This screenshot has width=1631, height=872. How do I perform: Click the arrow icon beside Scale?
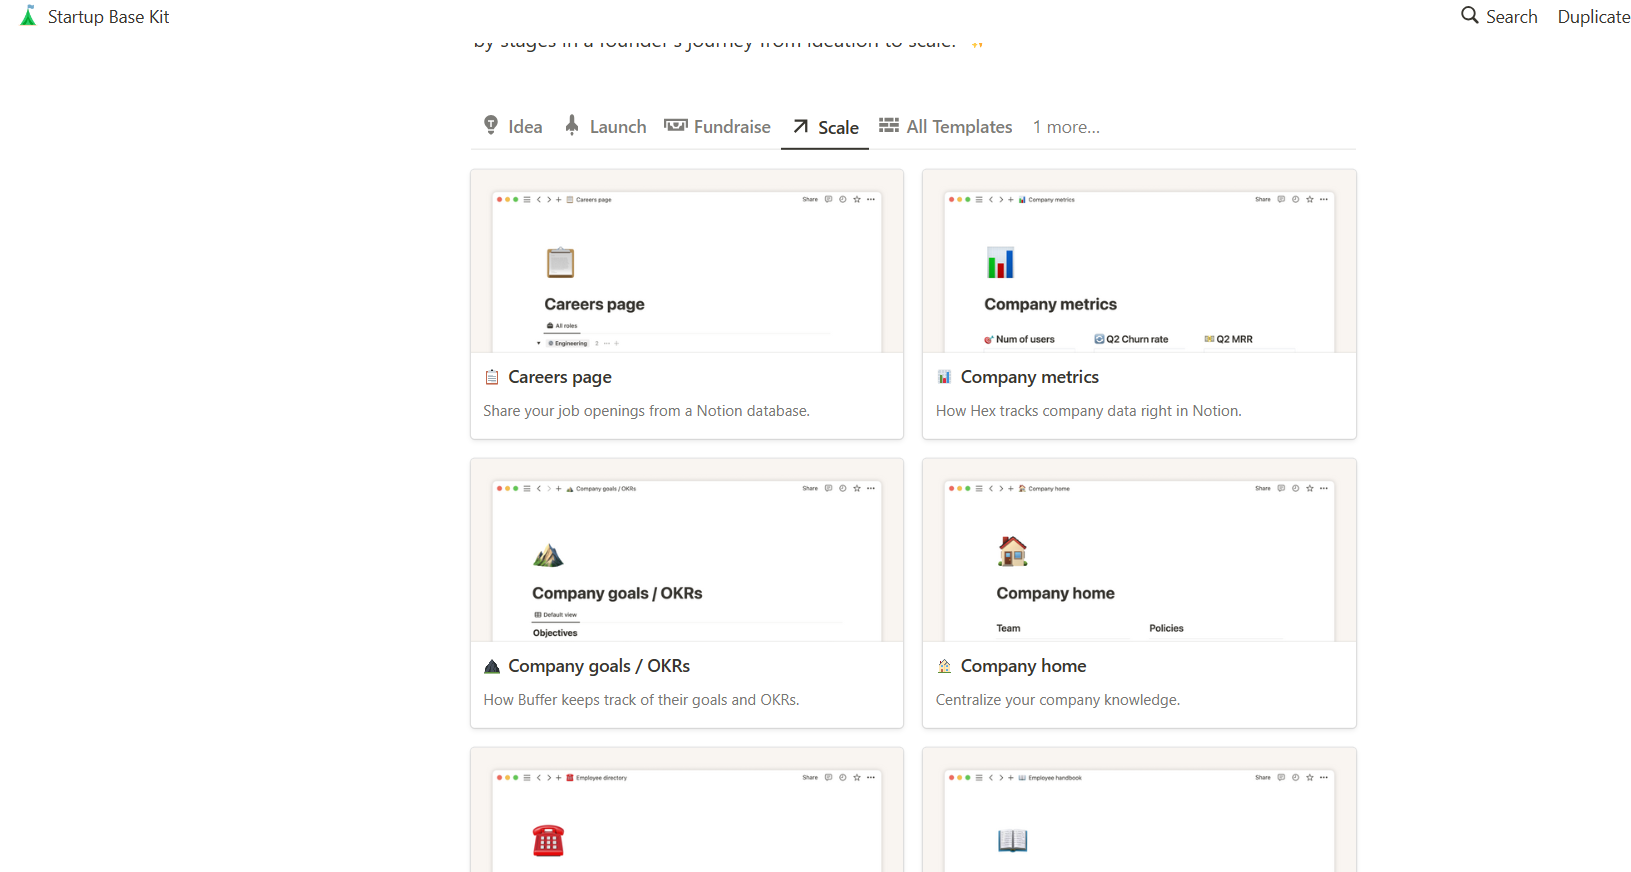point(801,126)
